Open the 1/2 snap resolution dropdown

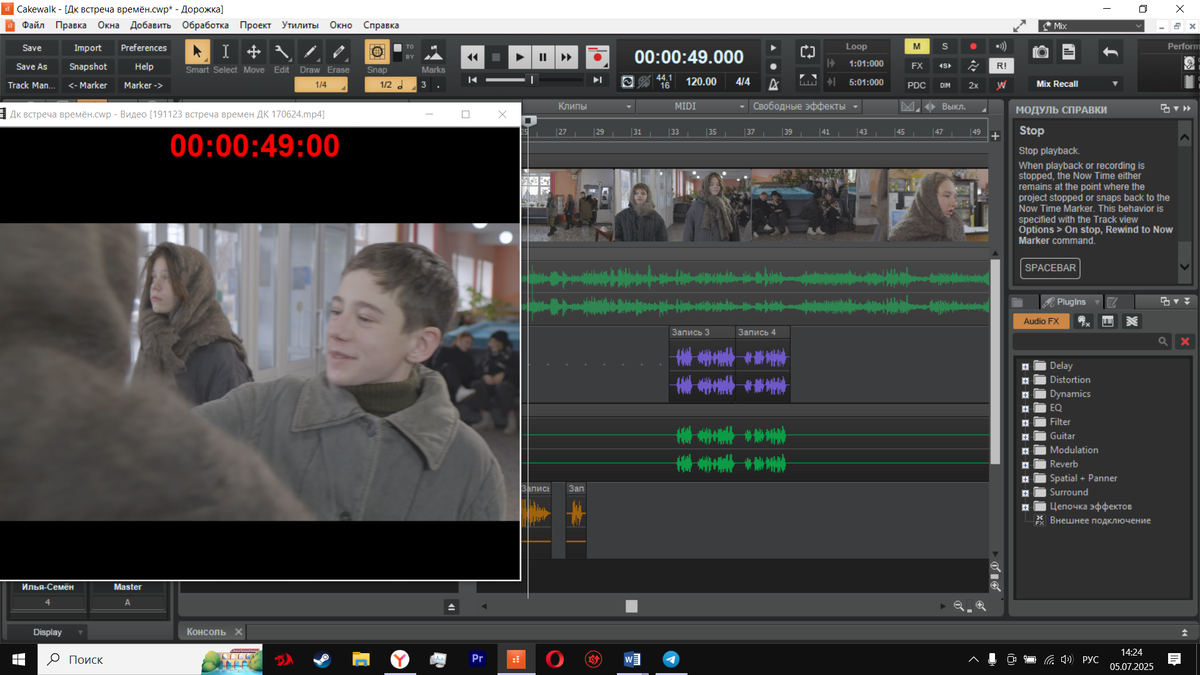390,85
